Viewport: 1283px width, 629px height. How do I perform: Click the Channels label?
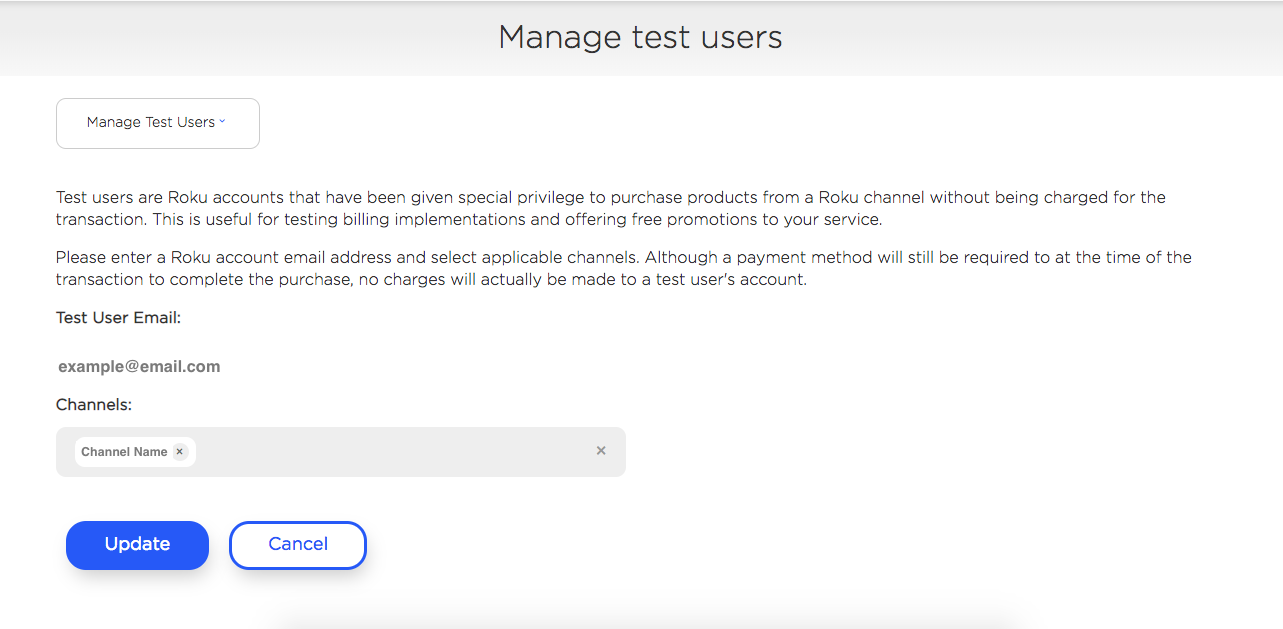94,405
